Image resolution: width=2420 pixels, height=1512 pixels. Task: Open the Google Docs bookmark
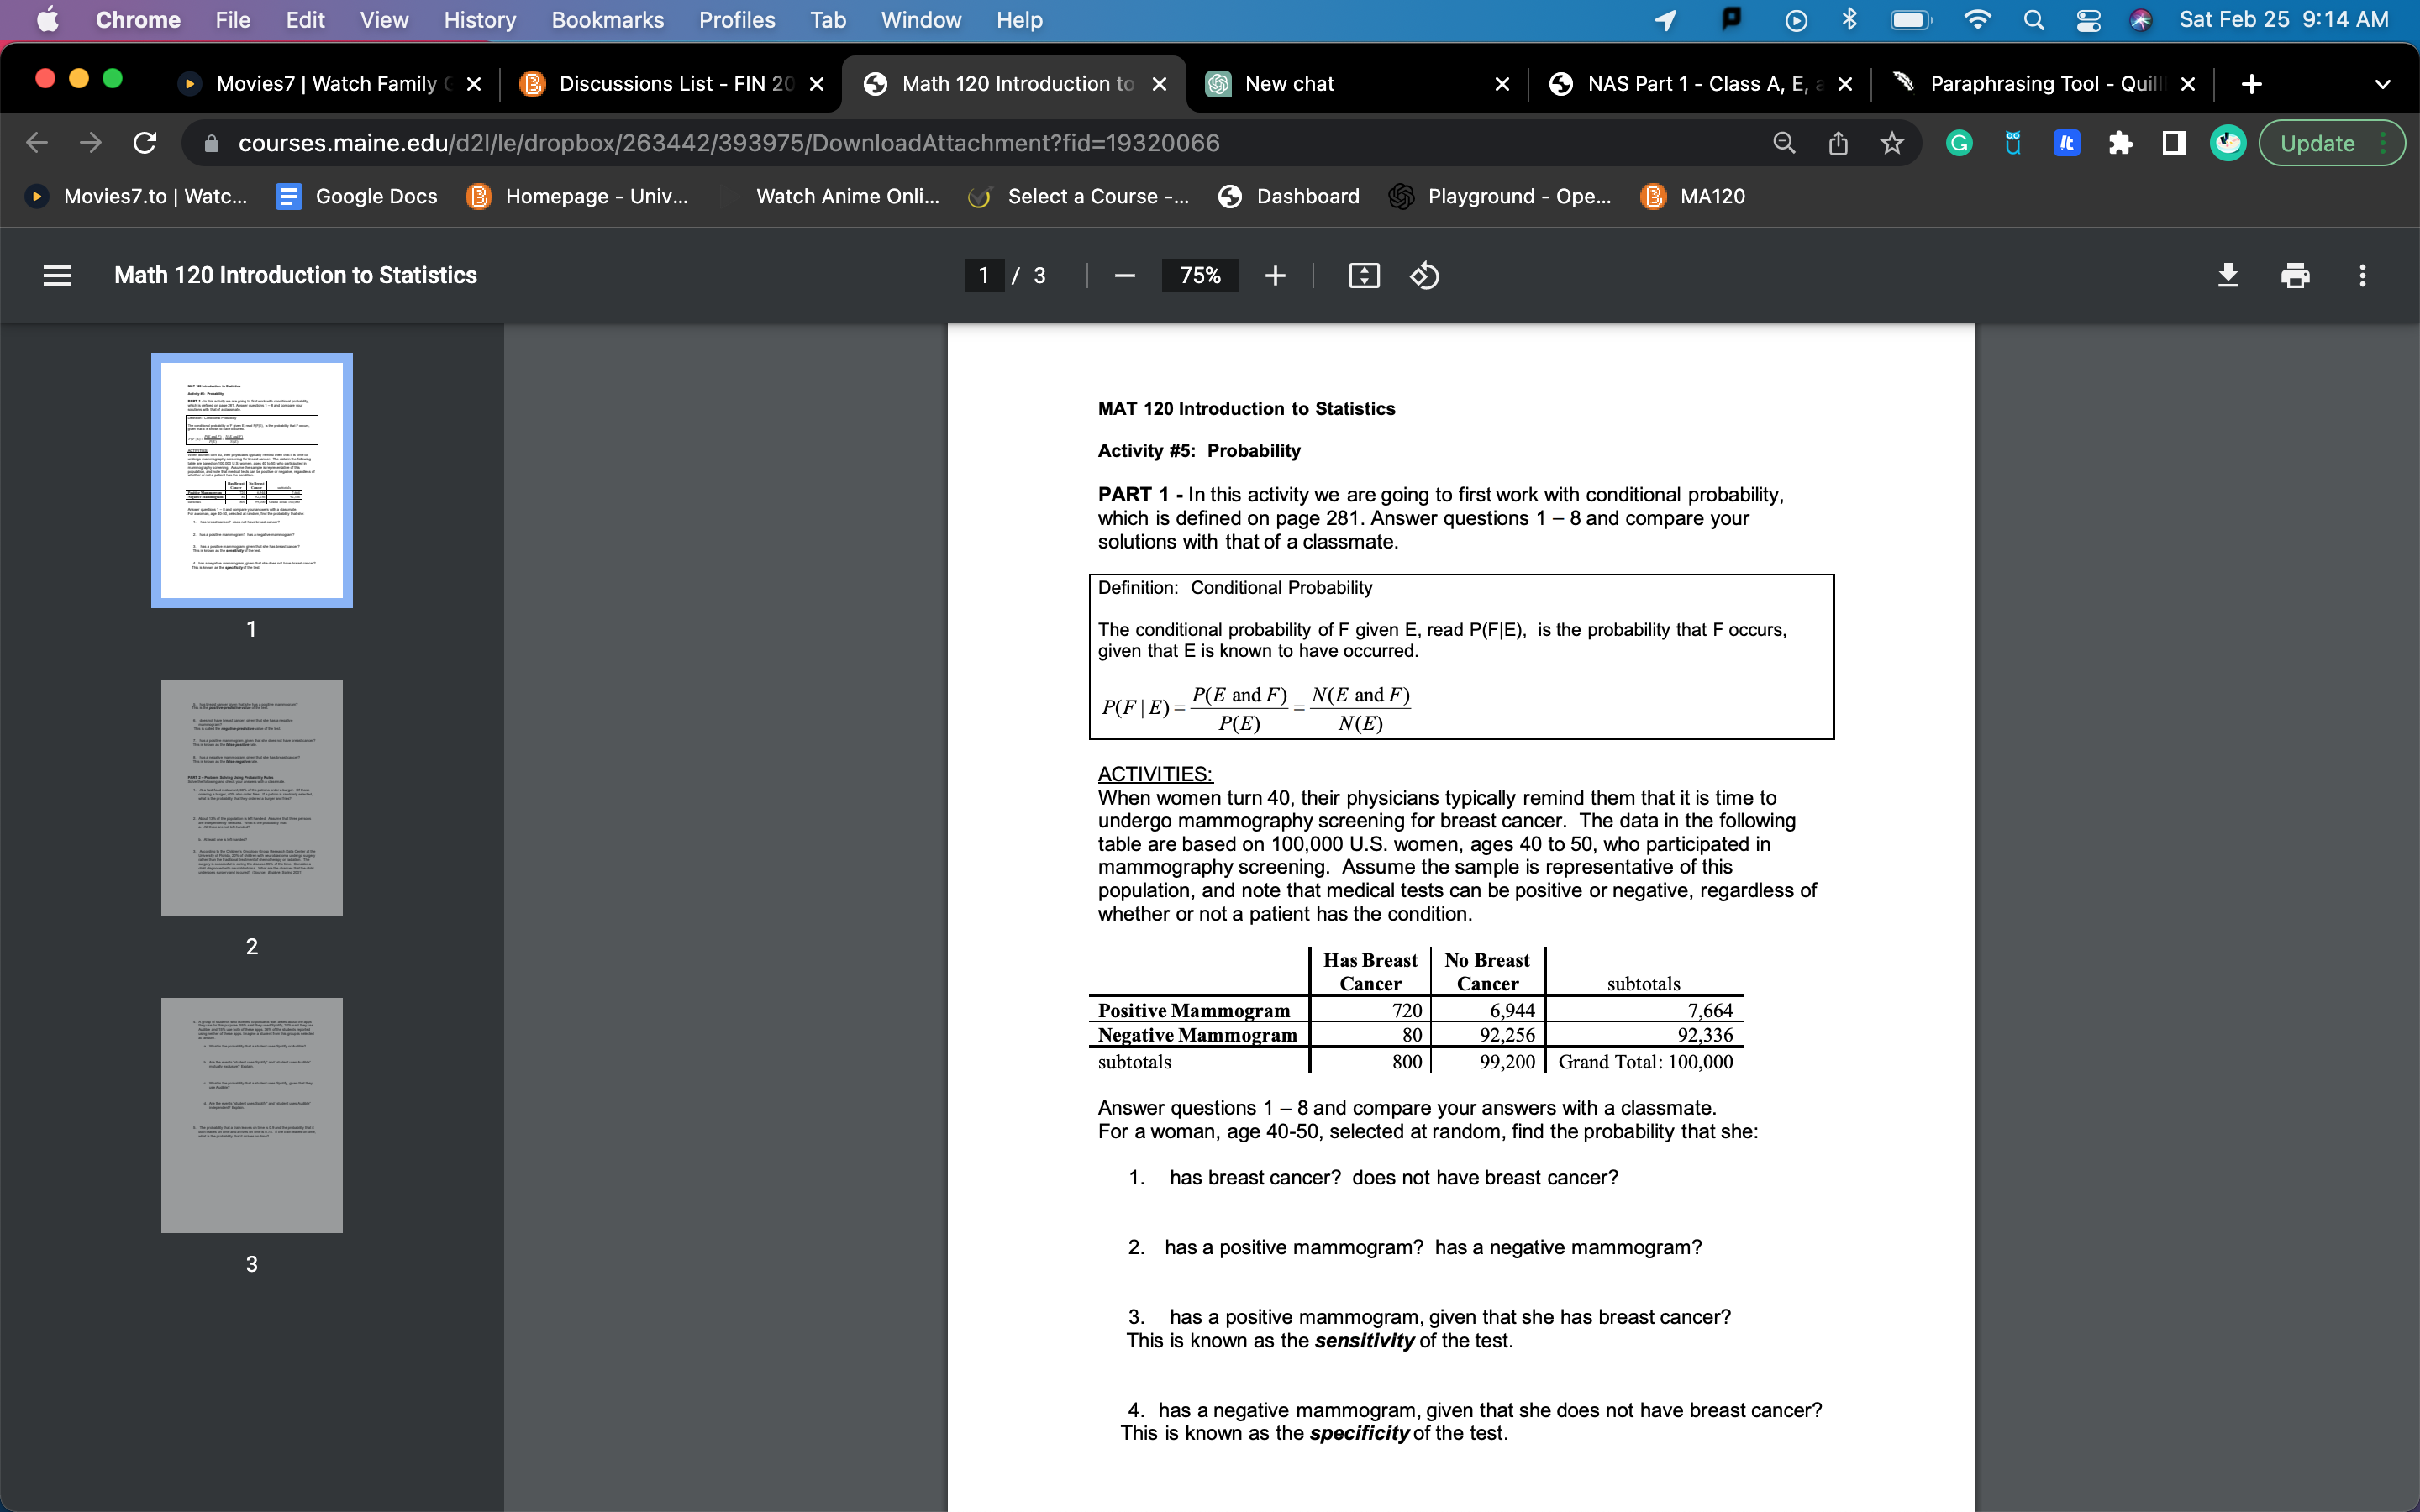point(356,196)
